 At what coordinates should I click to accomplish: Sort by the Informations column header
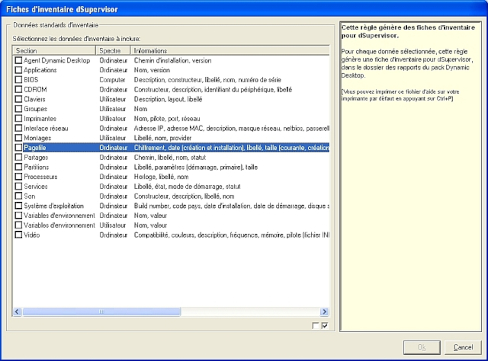[x=230, y=51]
